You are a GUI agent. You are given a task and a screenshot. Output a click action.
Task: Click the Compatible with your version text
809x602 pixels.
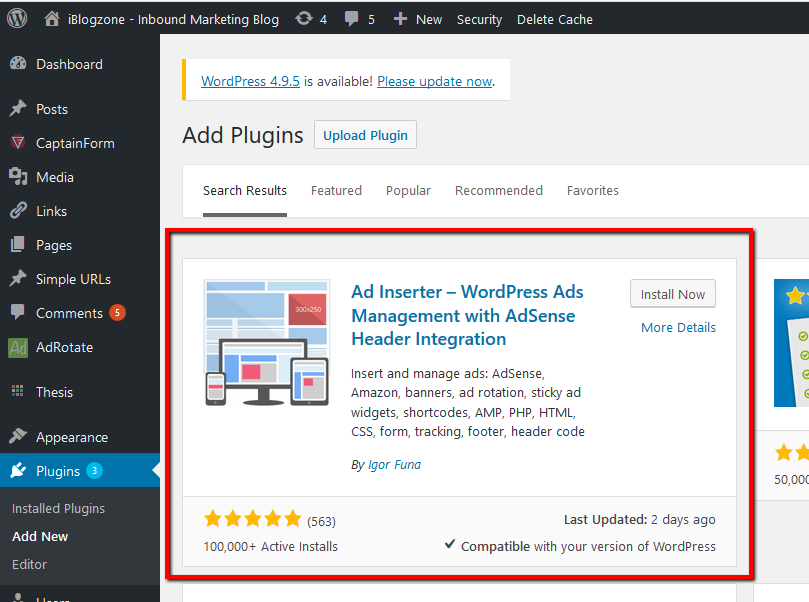point(588,546)
